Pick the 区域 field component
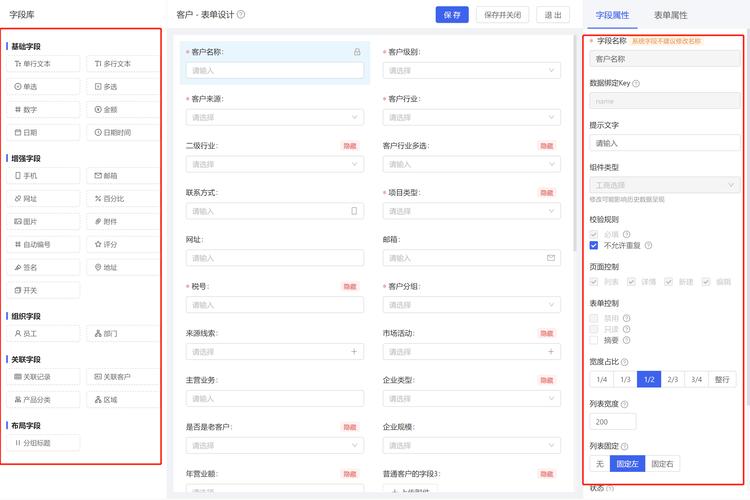Screen dimensions: 750x500 122,400
